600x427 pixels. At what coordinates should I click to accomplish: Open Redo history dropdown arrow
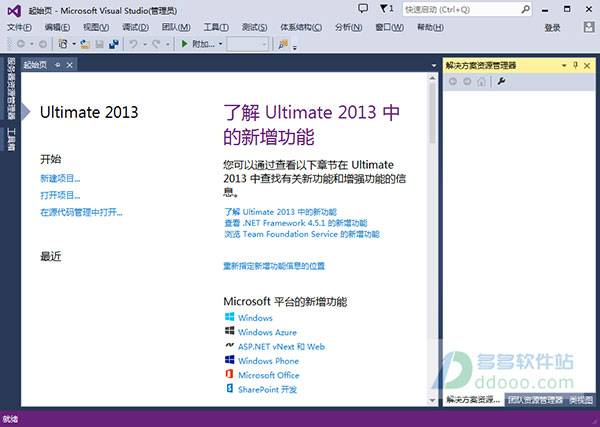(x=168, y=44)
